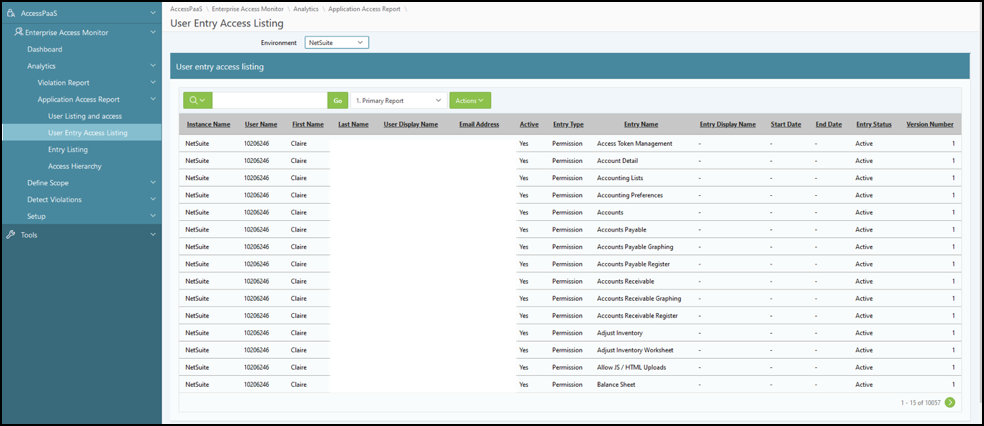Click the Tools wrench icon
The width and height of the screenshot is (984, 426).
tap(11, 235)
